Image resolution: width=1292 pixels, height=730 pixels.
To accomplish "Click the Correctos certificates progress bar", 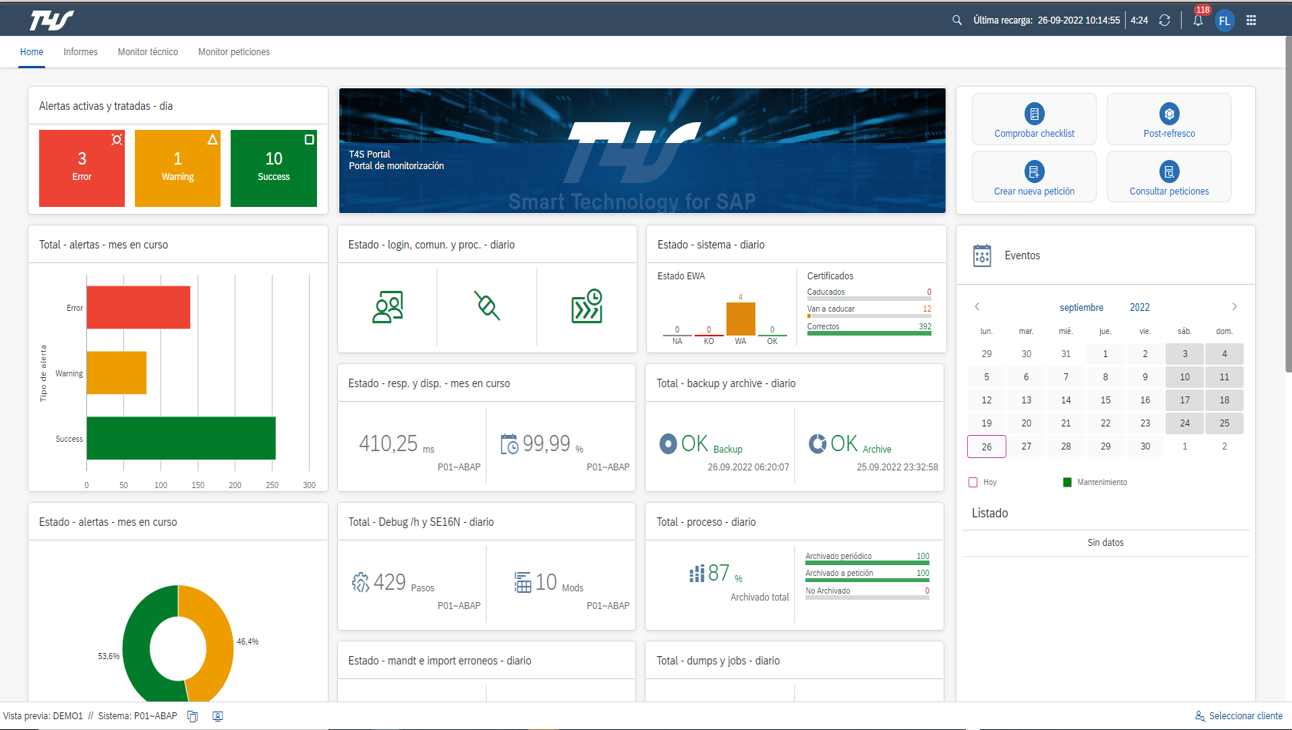I will point(869,333).
